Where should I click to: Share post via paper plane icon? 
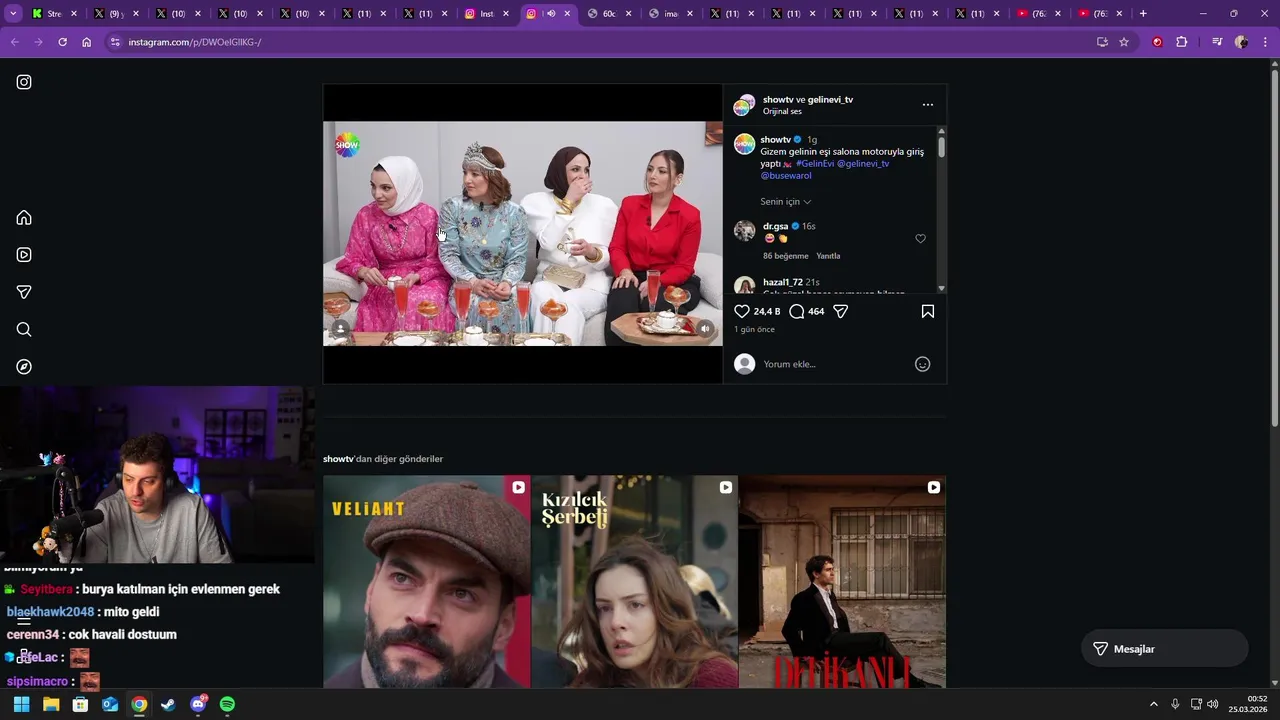click(841, 312)
